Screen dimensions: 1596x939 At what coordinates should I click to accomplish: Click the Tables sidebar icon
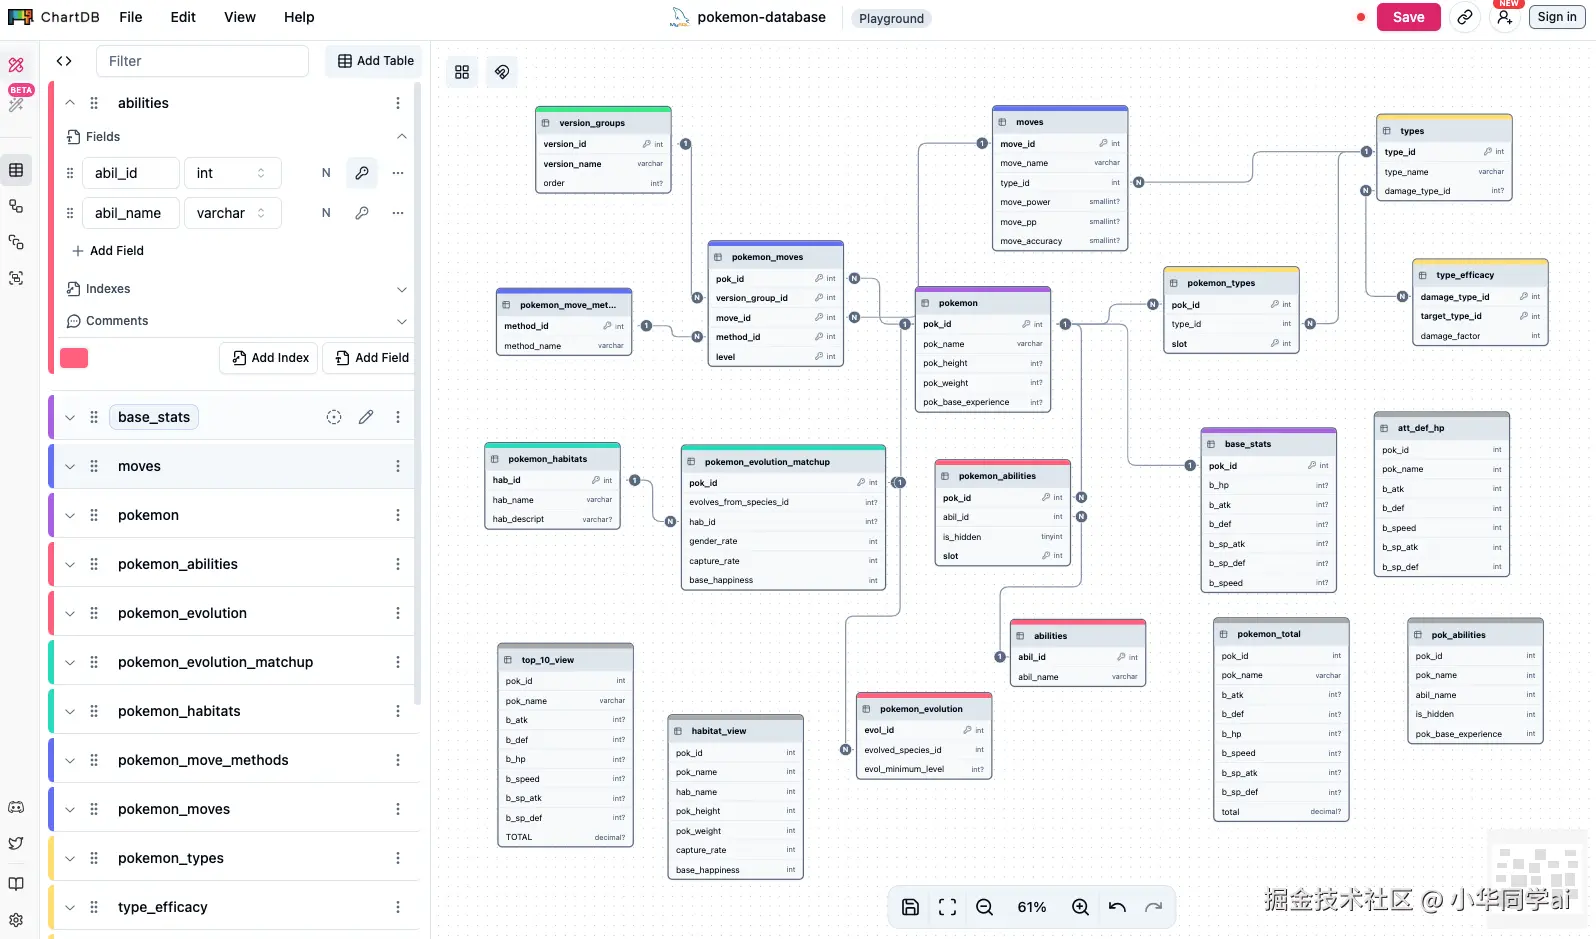[16, 170]
